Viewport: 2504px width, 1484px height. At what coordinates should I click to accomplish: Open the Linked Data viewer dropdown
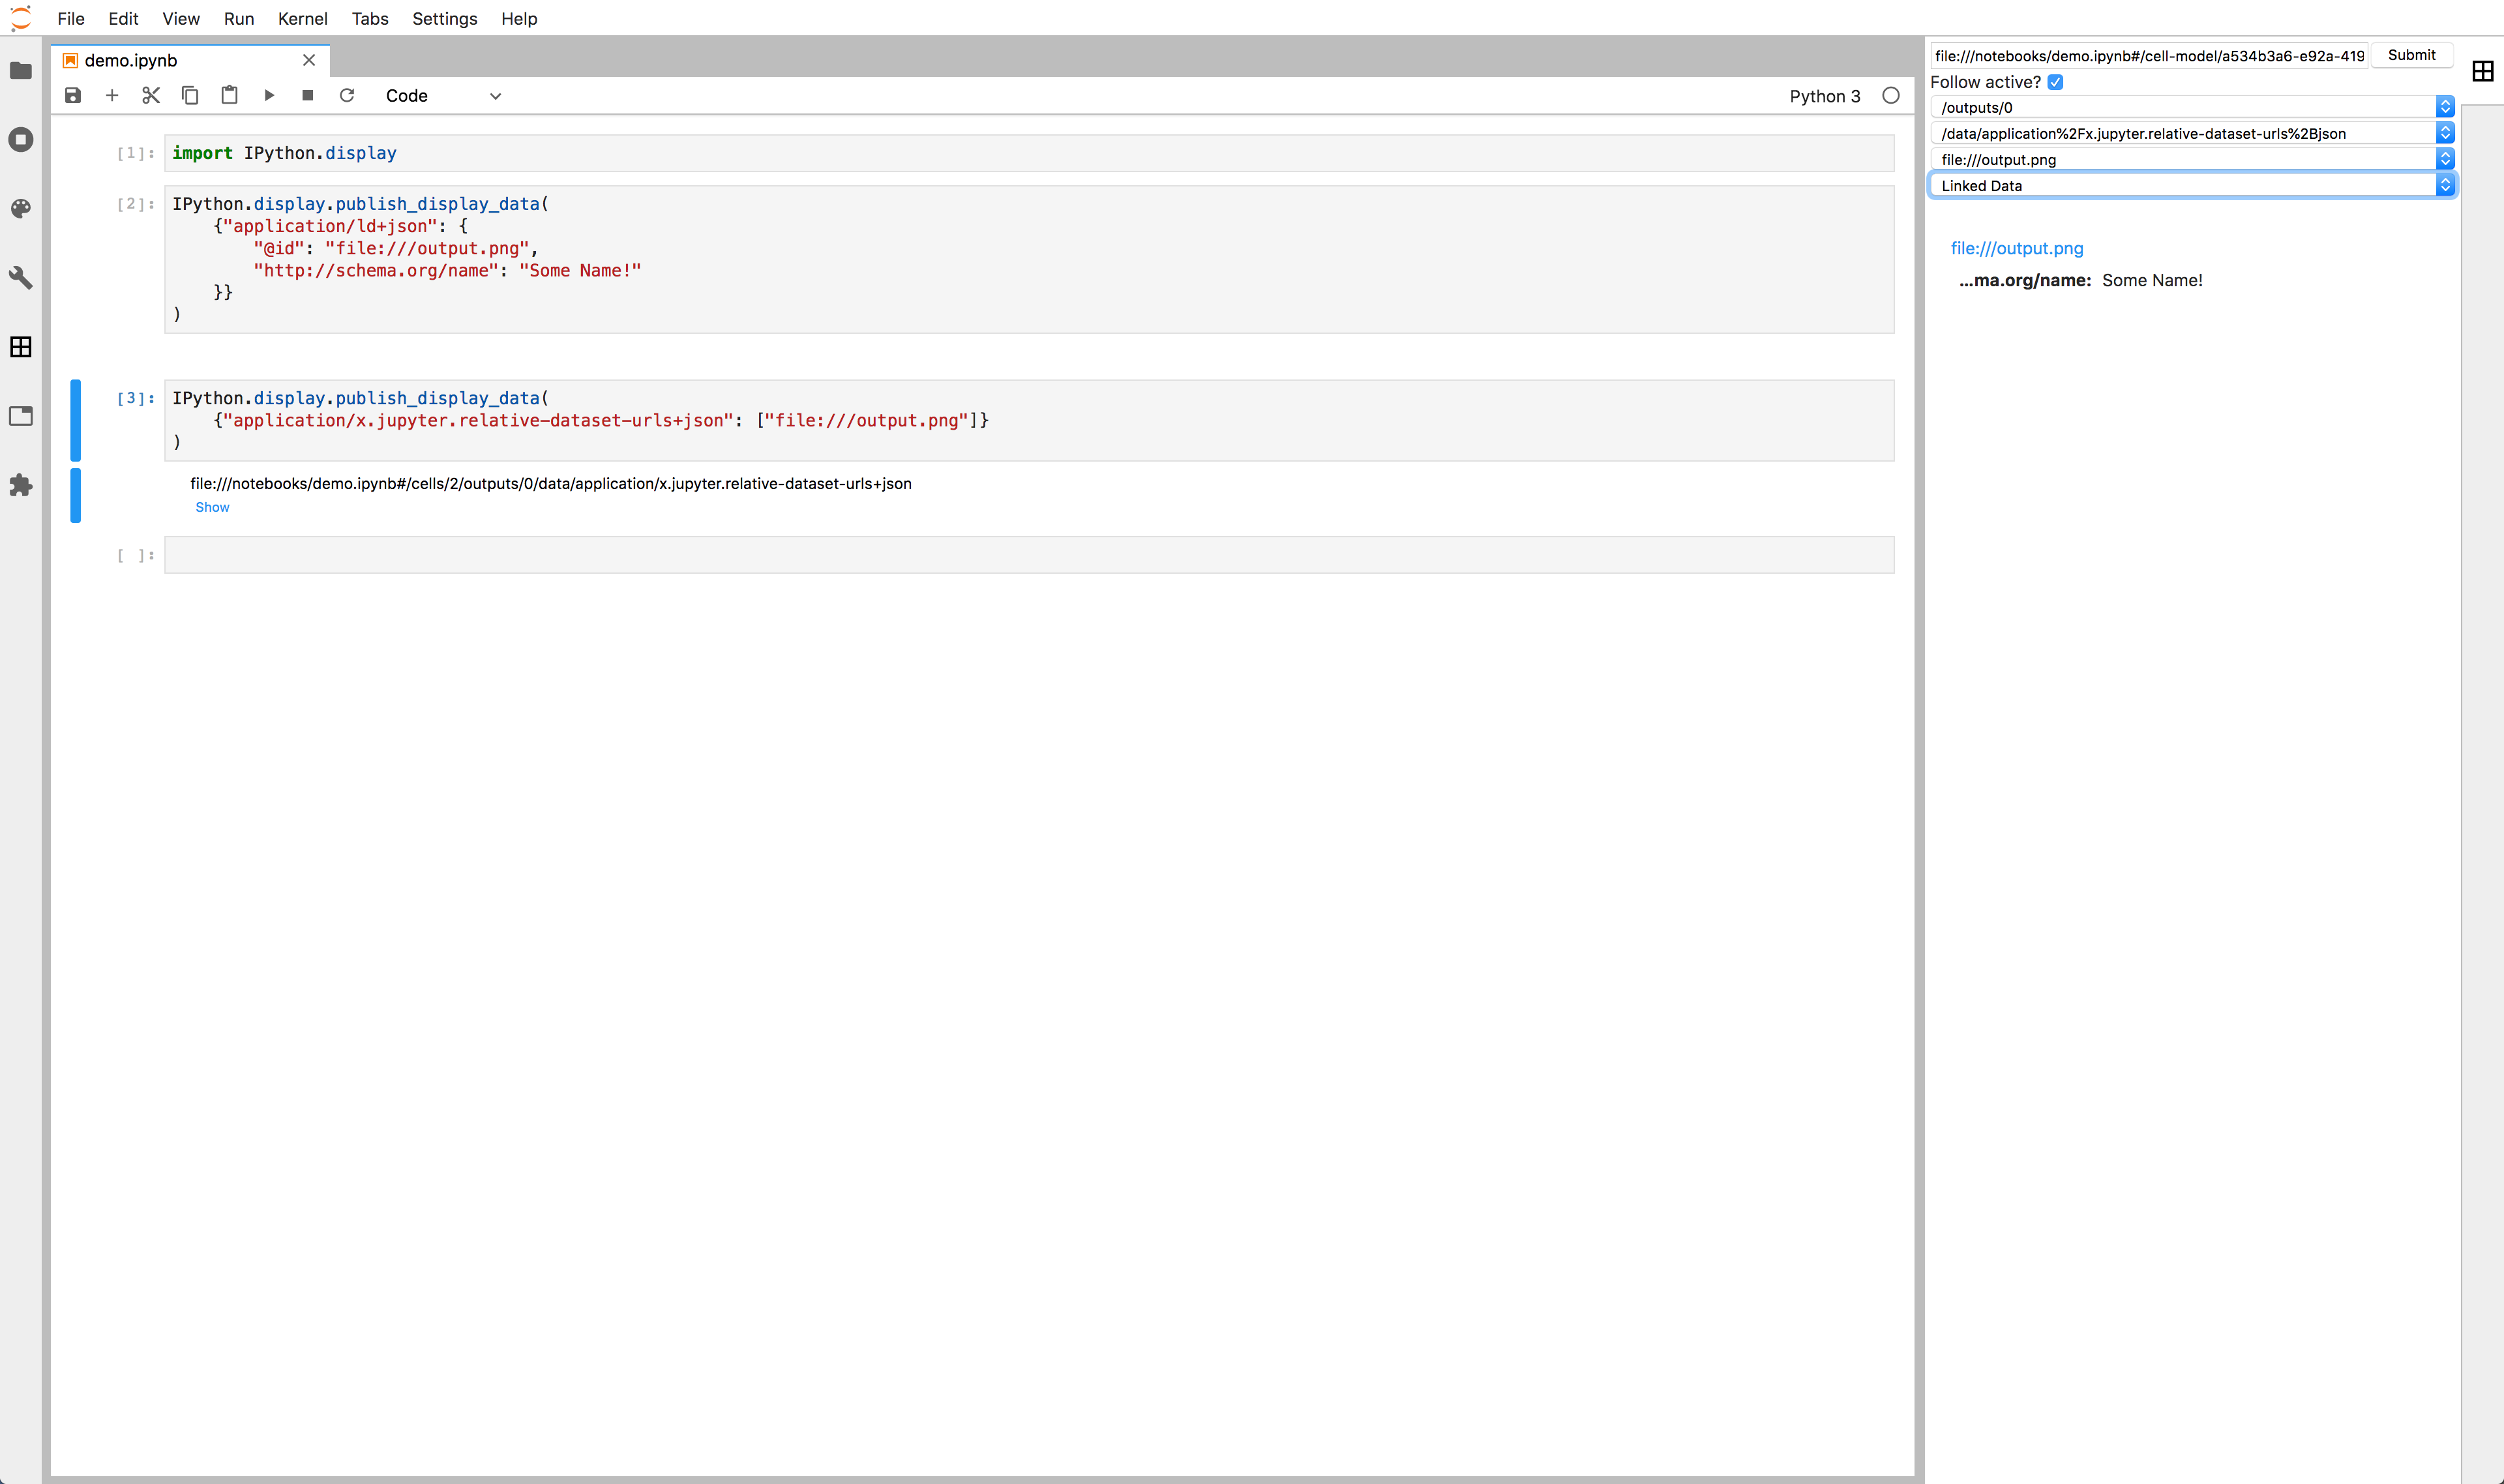click(2191, 185)
